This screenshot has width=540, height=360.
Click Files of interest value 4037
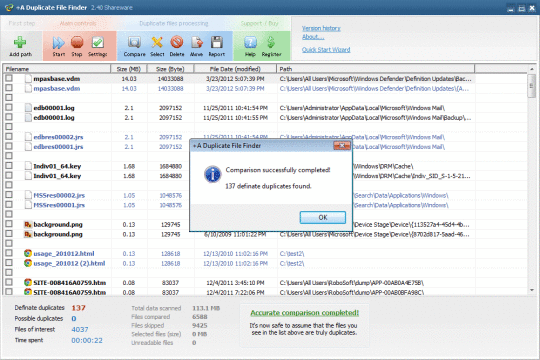click(x=80, y=330)
